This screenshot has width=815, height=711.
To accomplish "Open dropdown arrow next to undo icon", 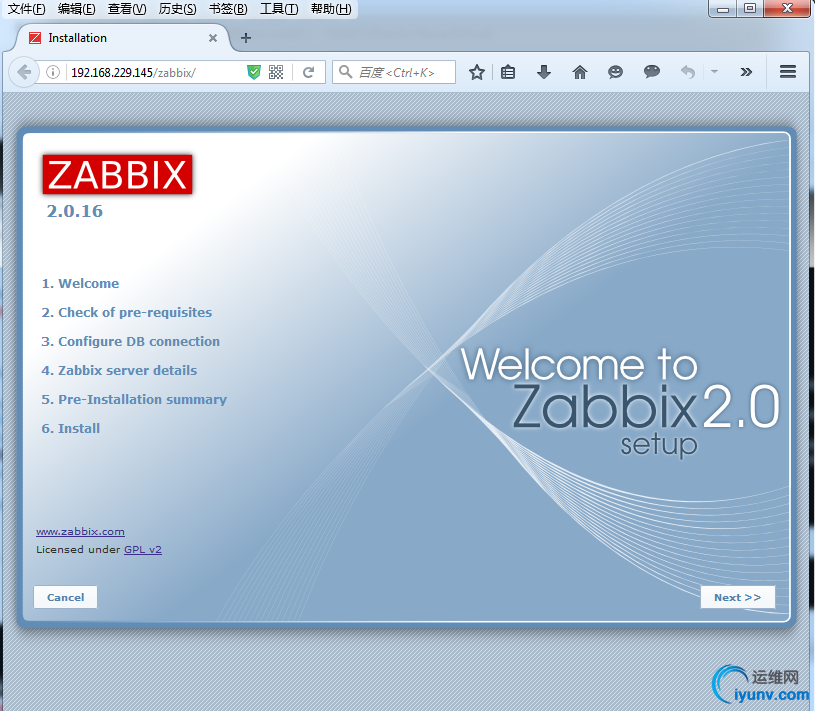I will (715, 72).
